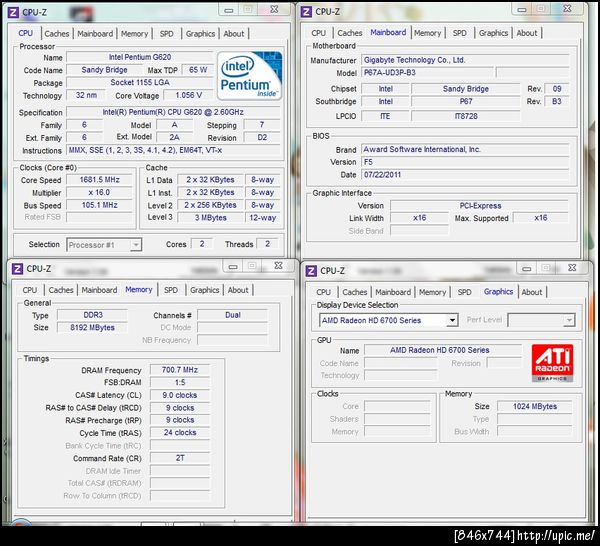Go to the About tab in the Memory window
Screen dimensions: 600x546
point(238,290)
